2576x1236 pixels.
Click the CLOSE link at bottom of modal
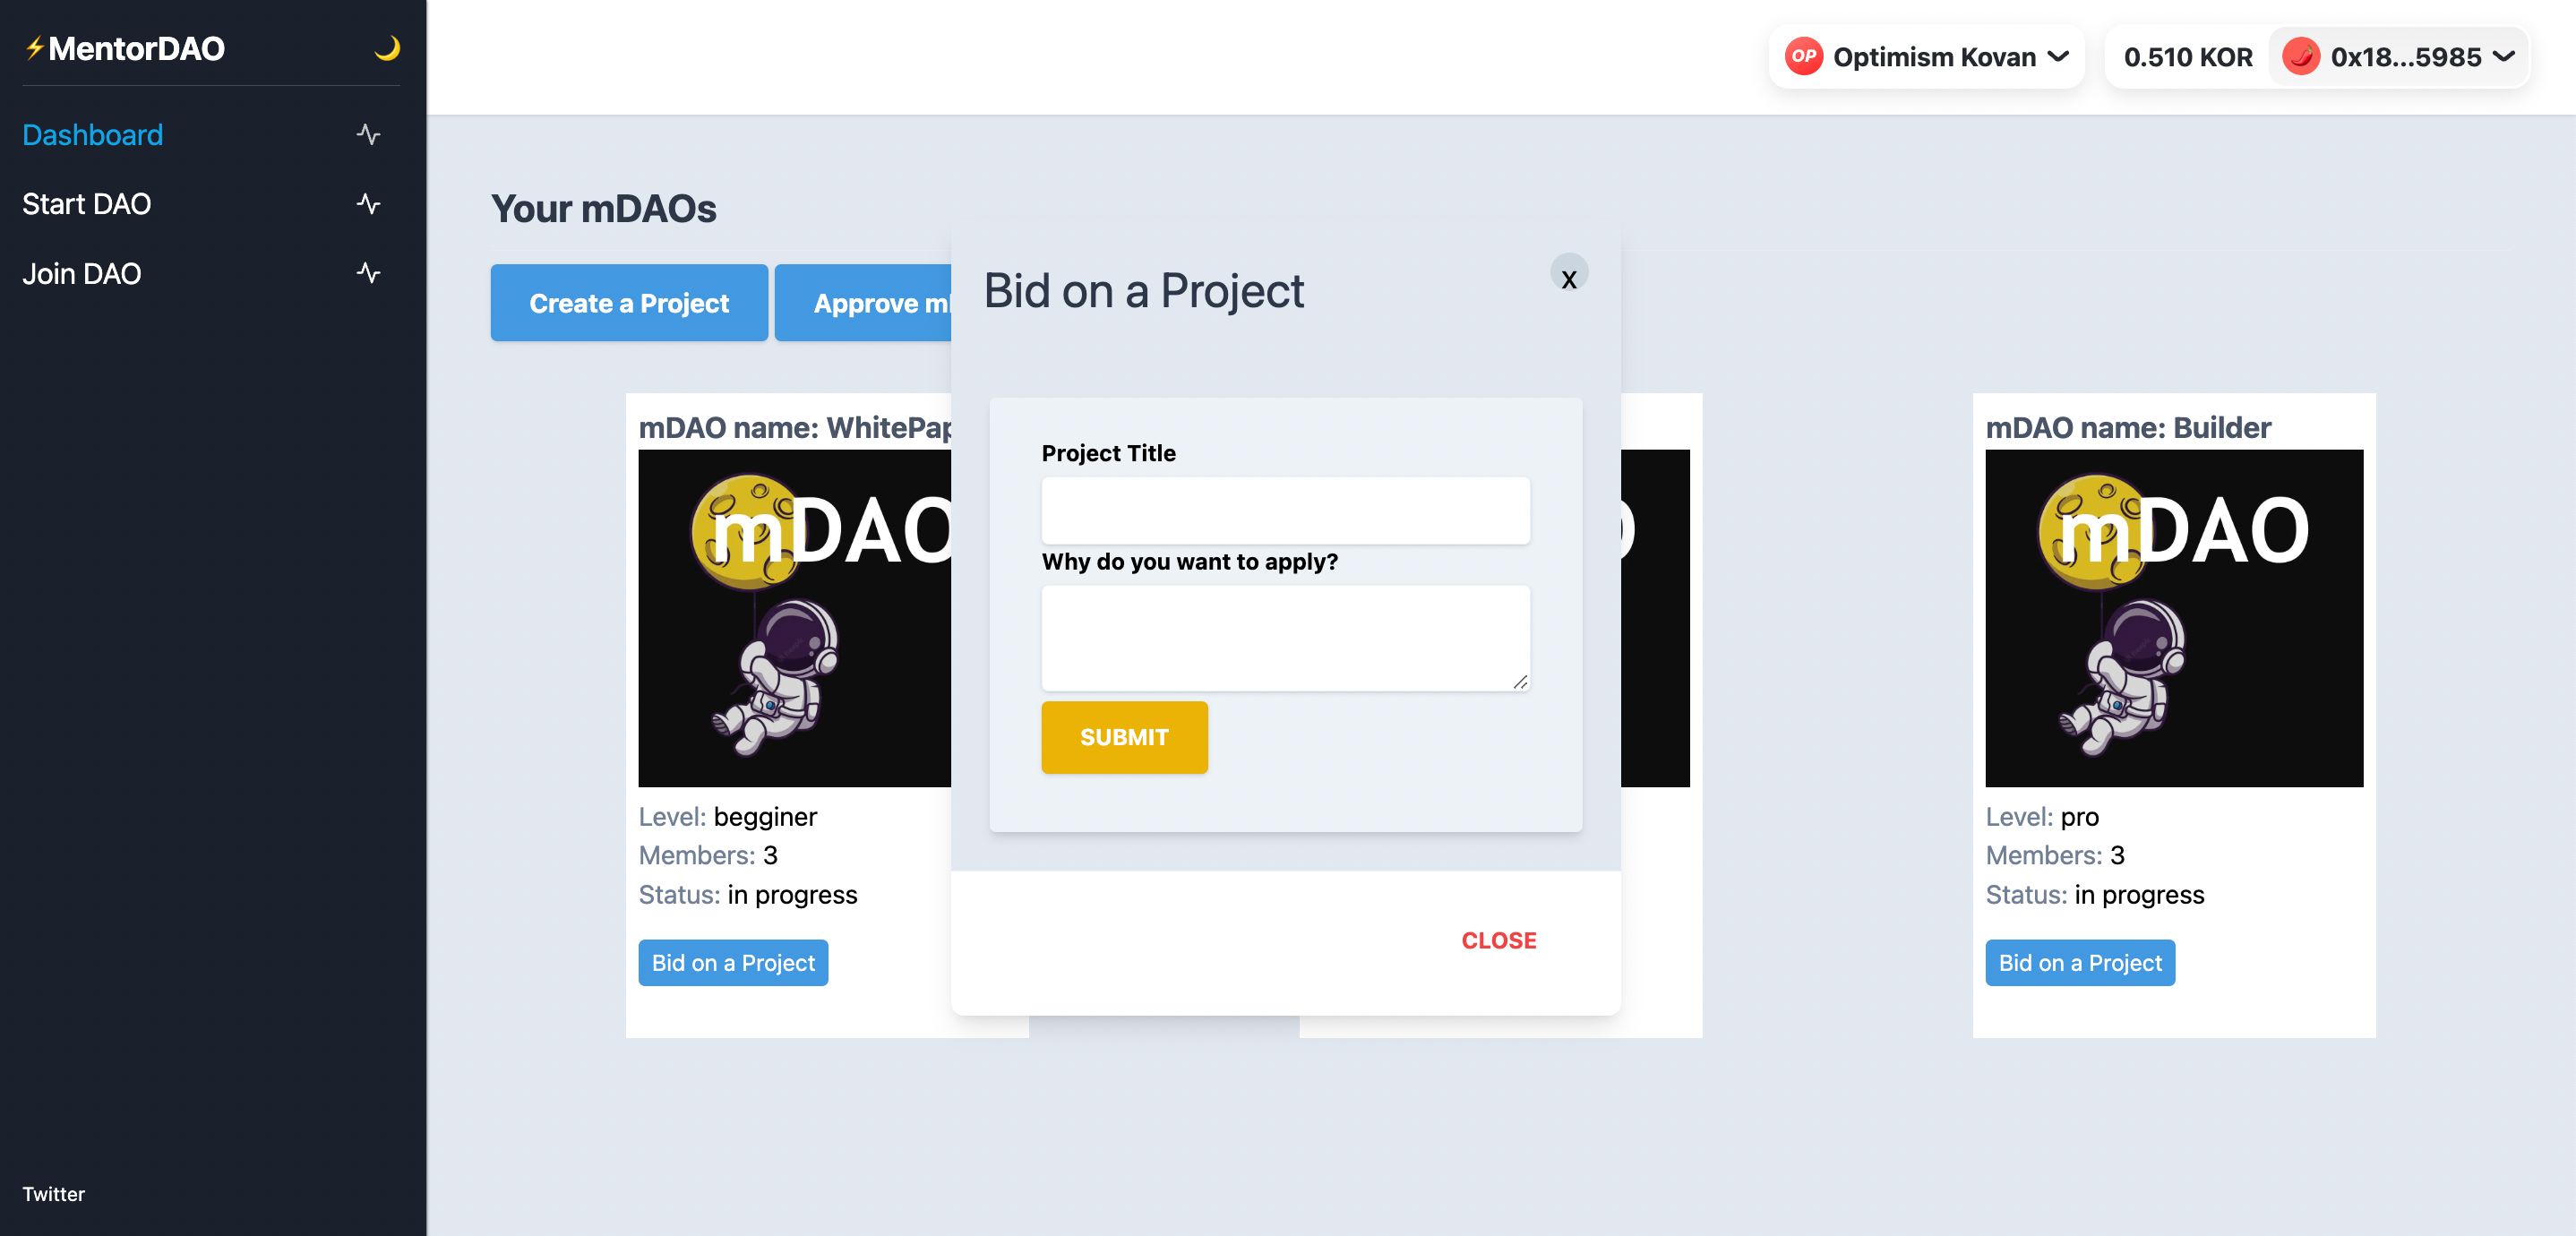tap(1497, 939)
